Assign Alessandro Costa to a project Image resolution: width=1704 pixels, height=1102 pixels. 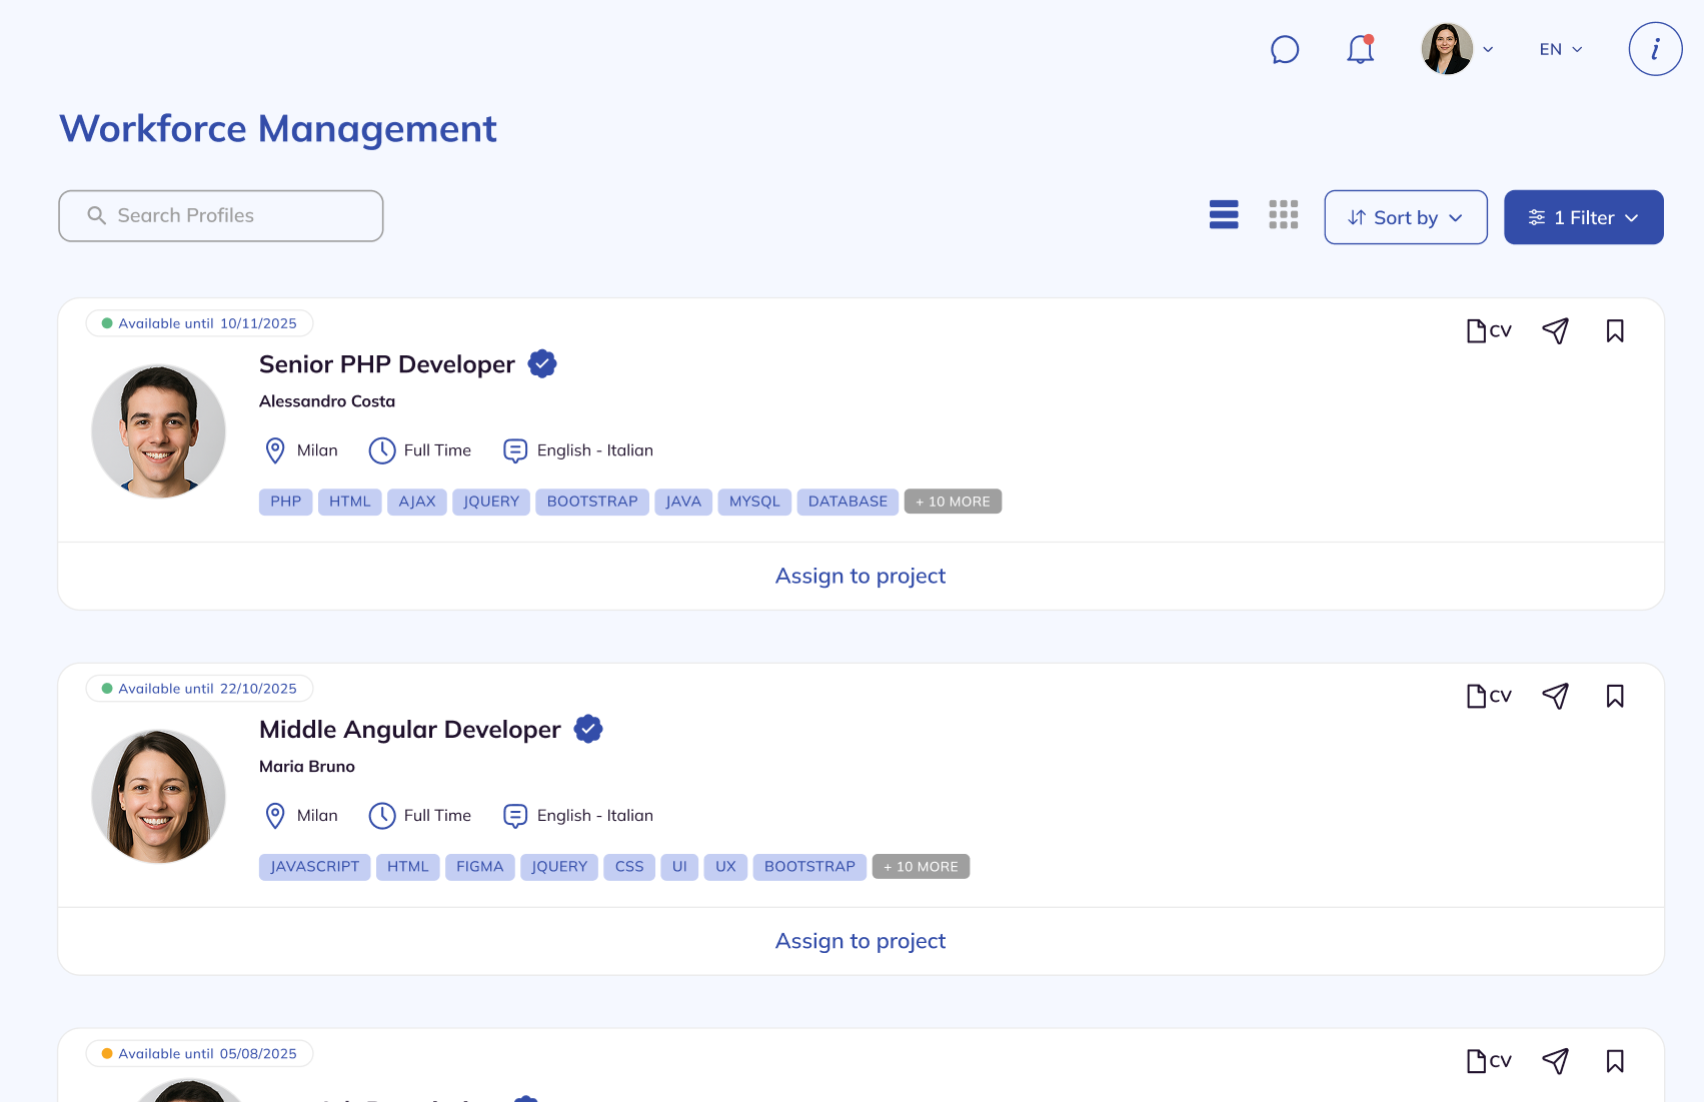pyautogui.click(x=860, y=576)
